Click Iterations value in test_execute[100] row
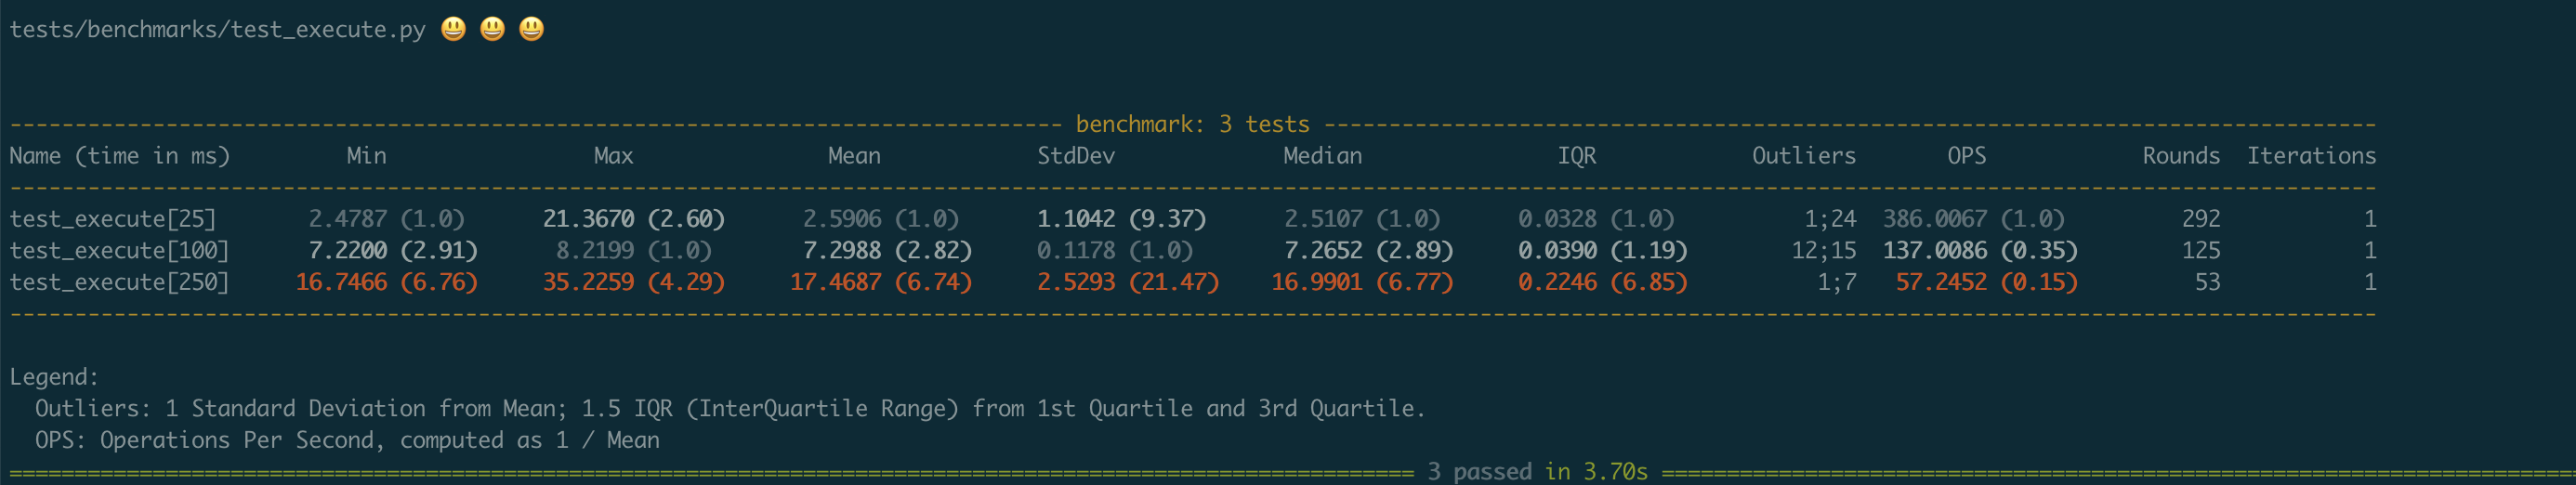The height and width of the screenshot is (485, 2576). click(x=2370, y=250)
